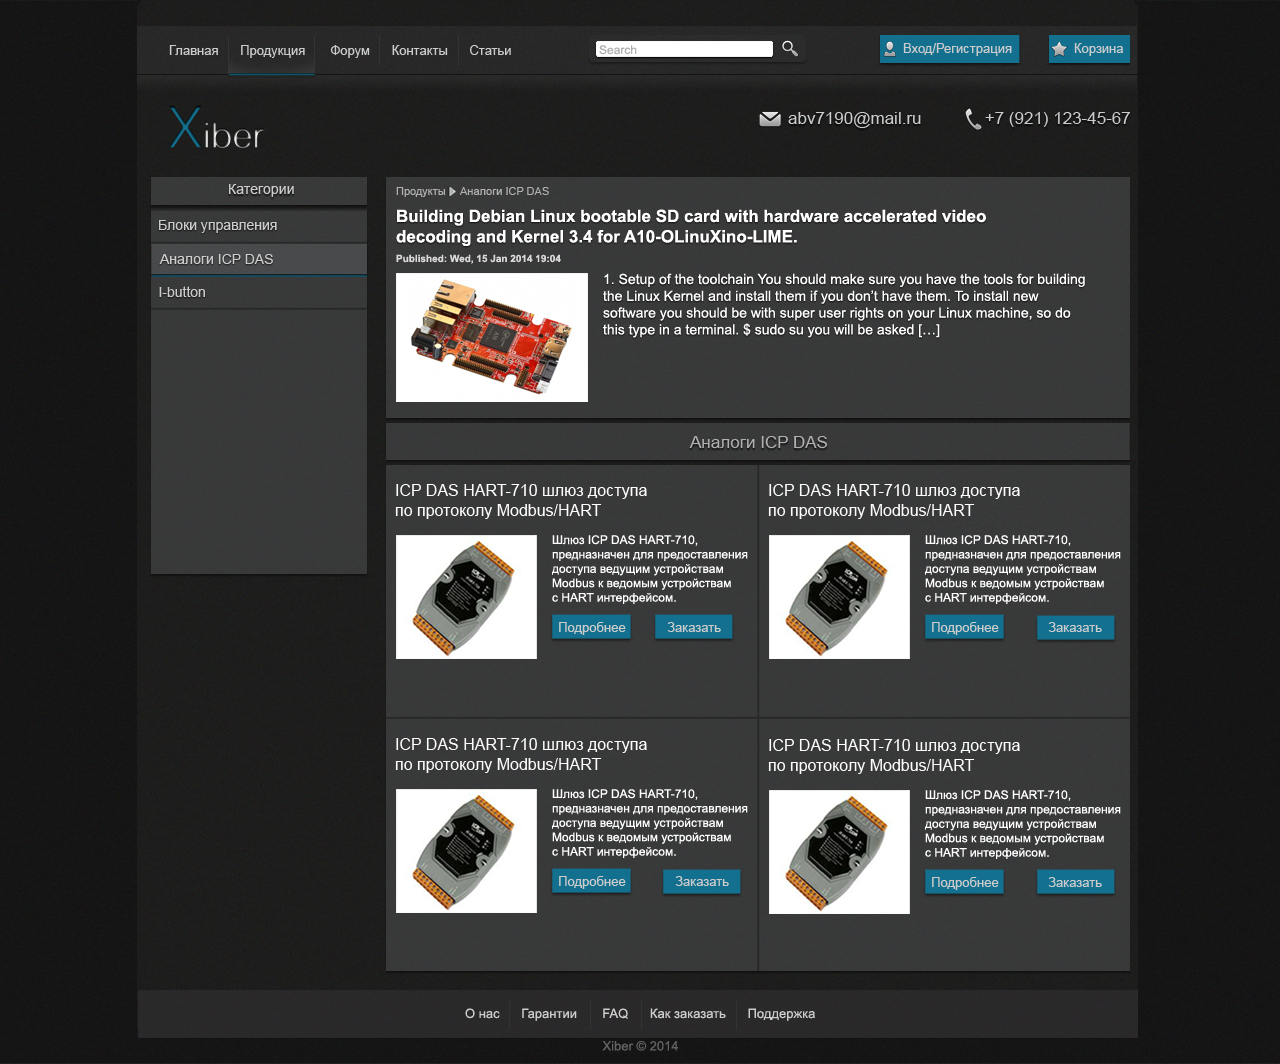Screen dimensions: 1280x1064
Task: Go to Главная in top navigation
Action: click(193, 50)
